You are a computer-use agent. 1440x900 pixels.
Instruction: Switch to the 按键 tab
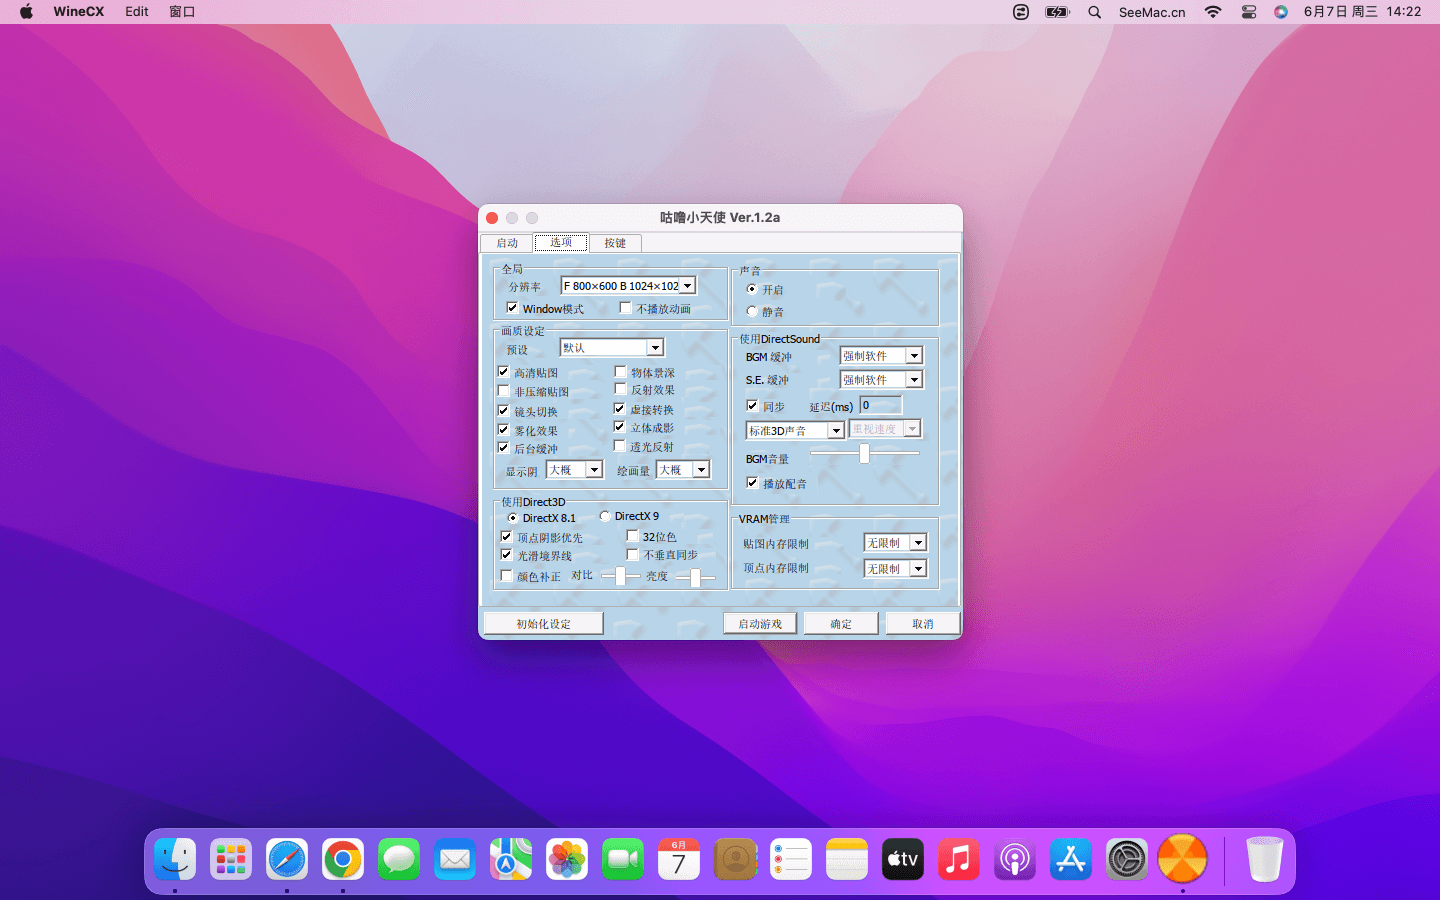pyautogui.click(x=614, y=243)
